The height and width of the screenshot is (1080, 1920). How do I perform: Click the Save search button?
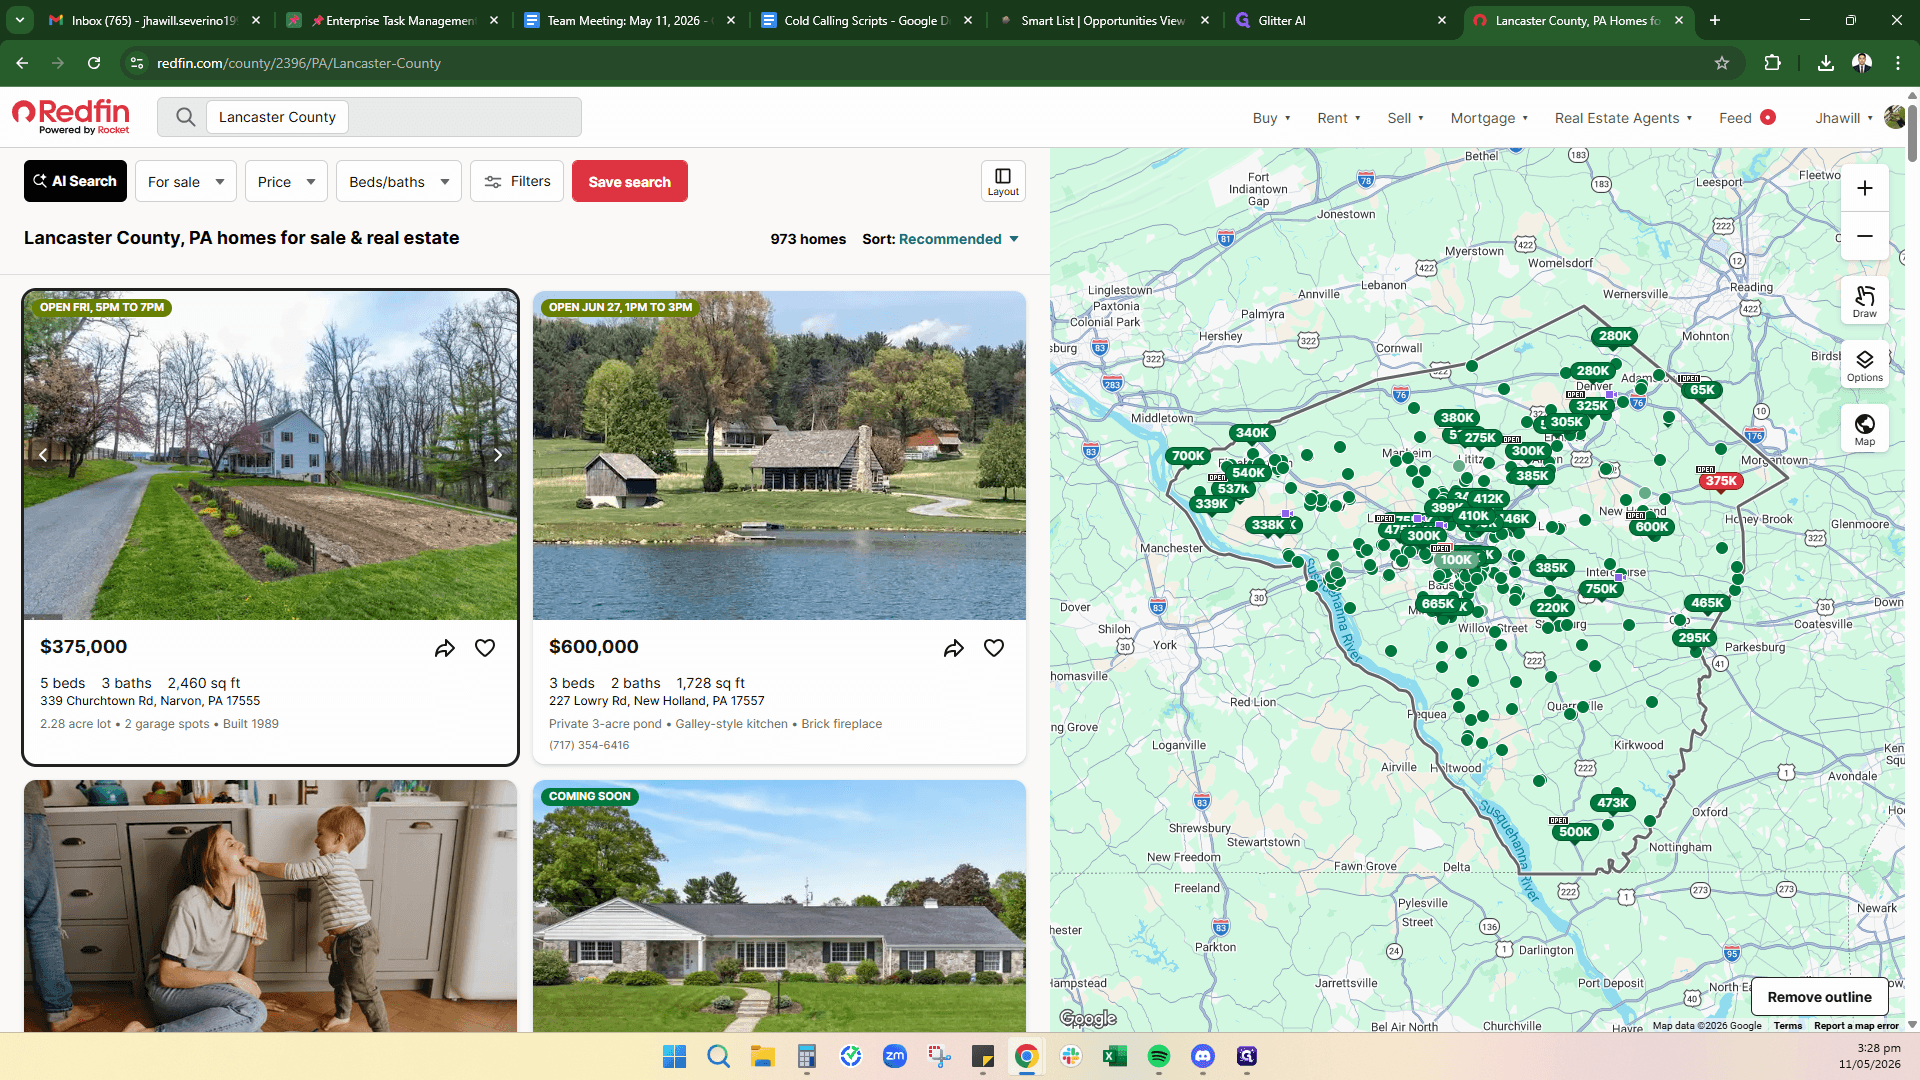629,181
